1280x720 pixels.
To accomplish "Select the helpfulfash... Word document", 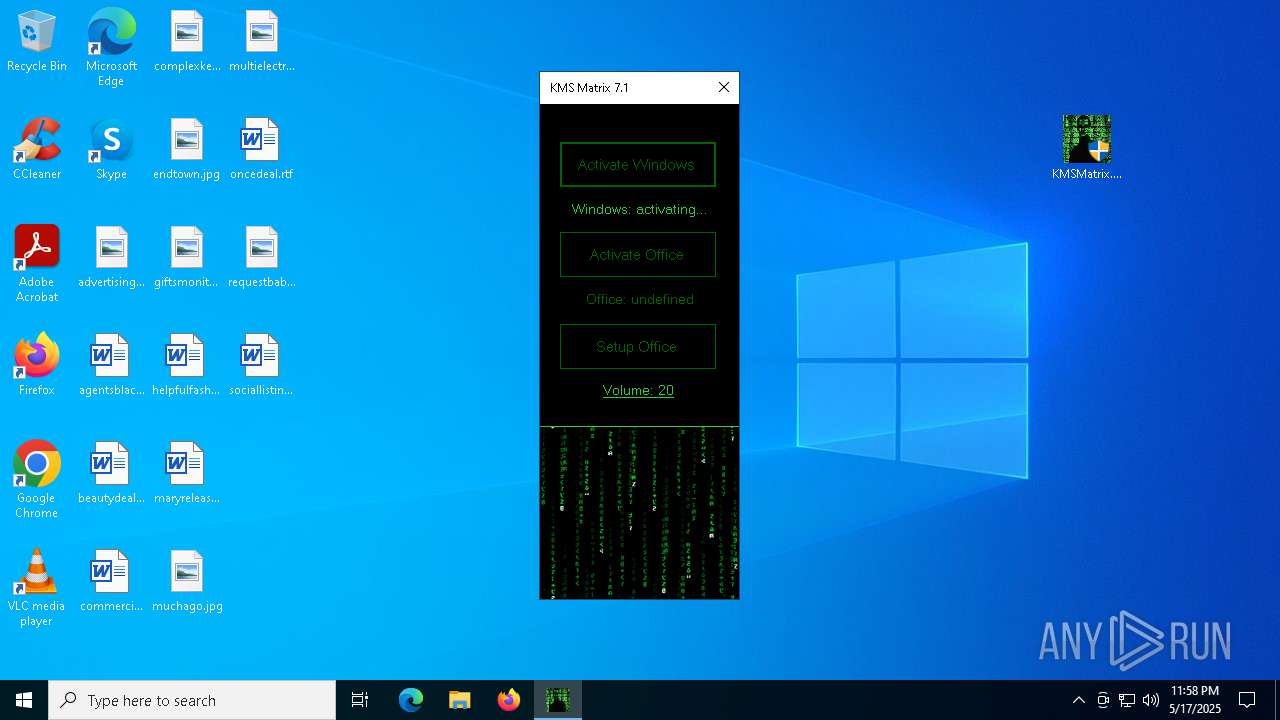I will pos(187,365).
